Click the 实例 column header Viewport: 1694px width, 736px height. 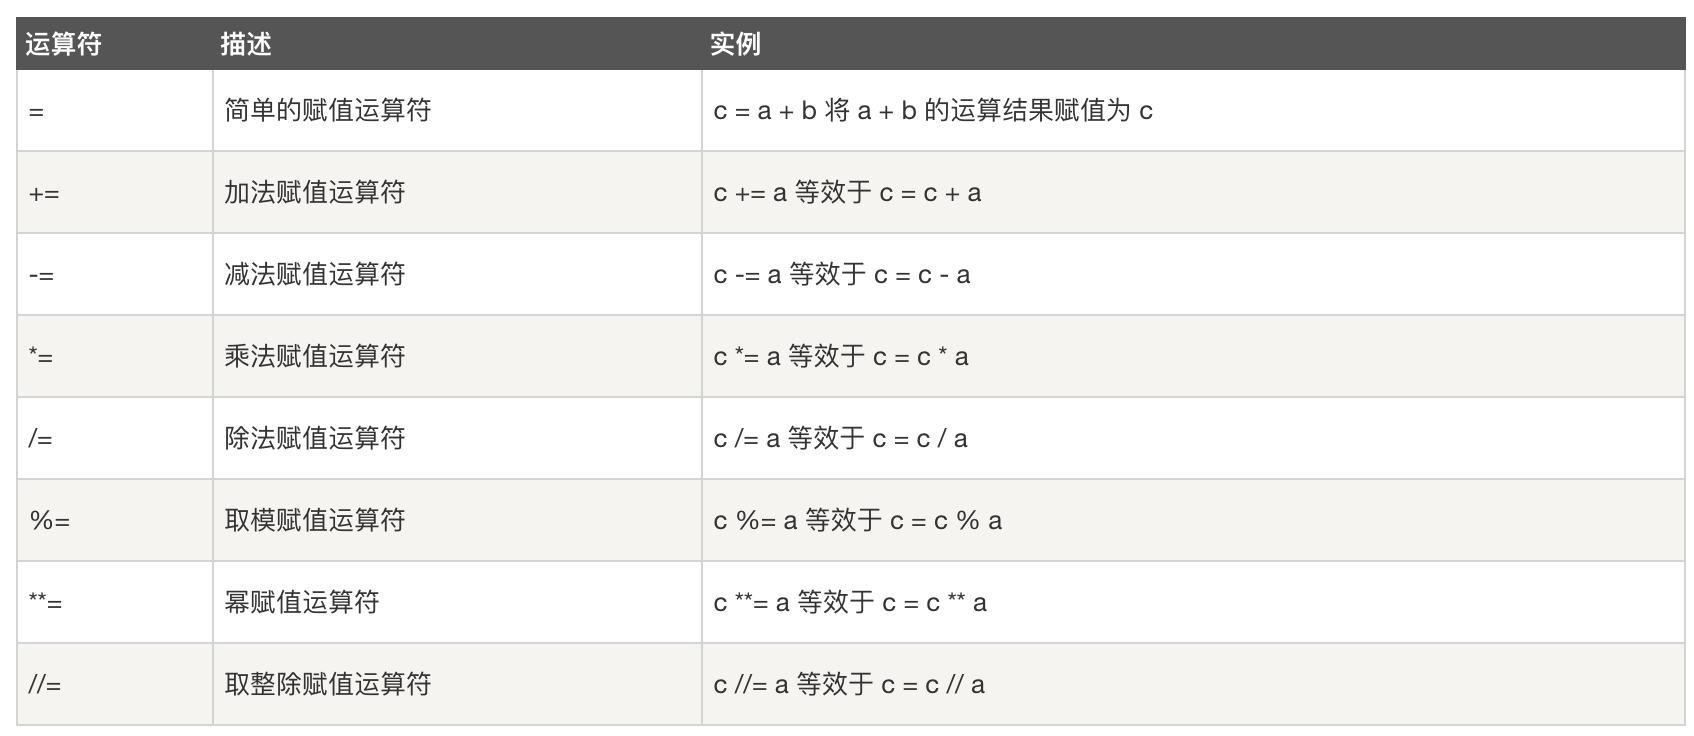(735, 44)
